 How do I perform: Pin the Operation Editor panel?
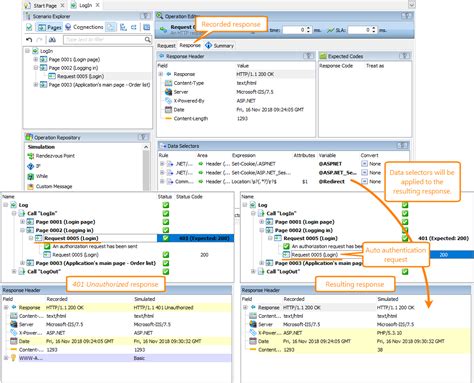pos(407,16)
